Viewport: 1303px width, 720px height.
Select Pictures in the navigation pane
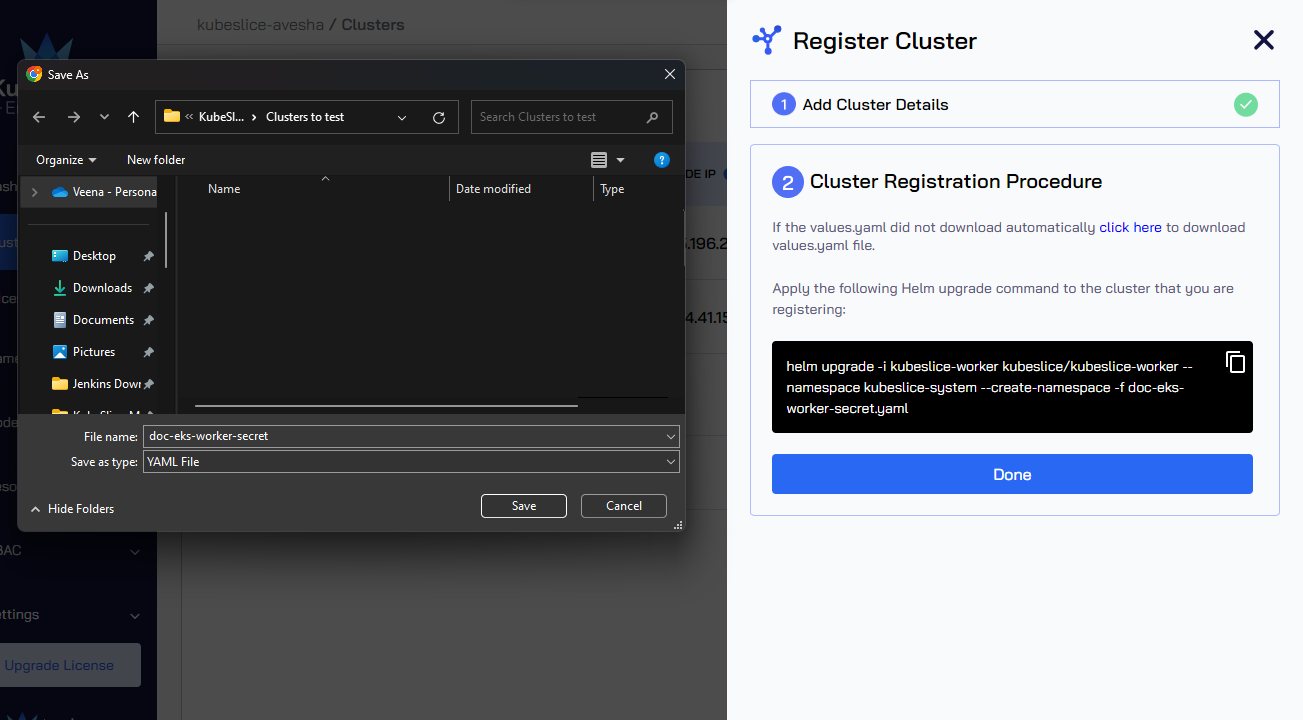[94, 352]
